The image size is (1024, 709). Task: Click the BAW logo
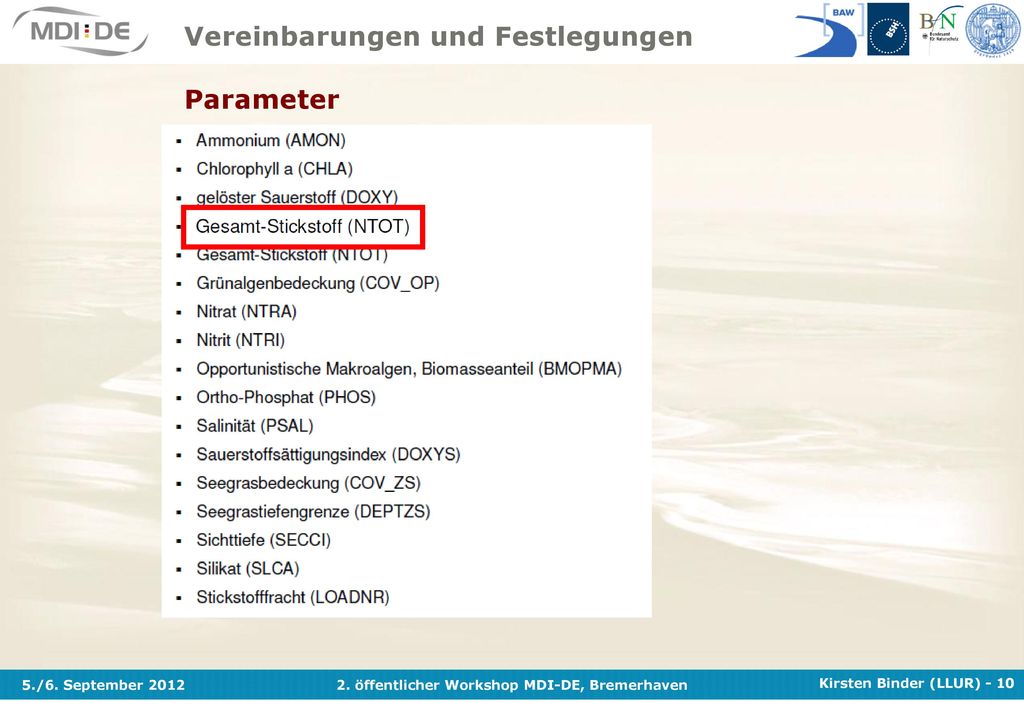point(829,29)
